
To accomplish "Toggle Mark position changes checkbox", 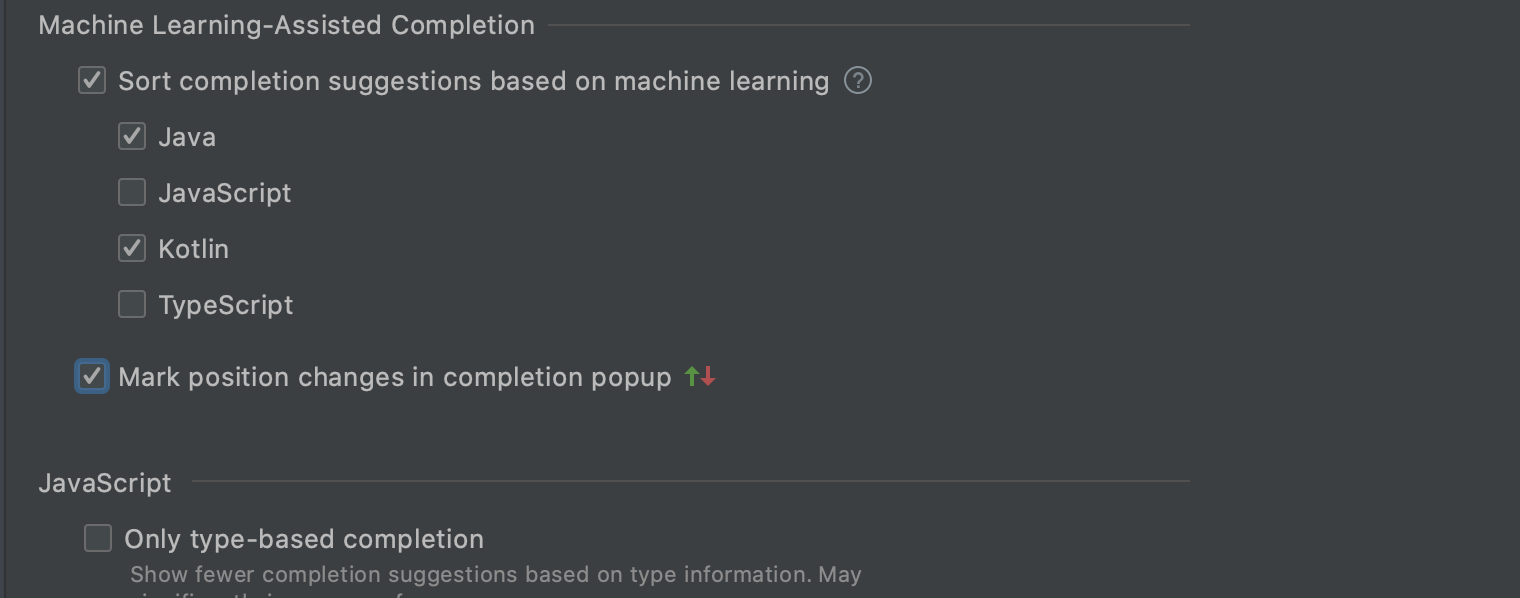I will click(x=92, y=376).
